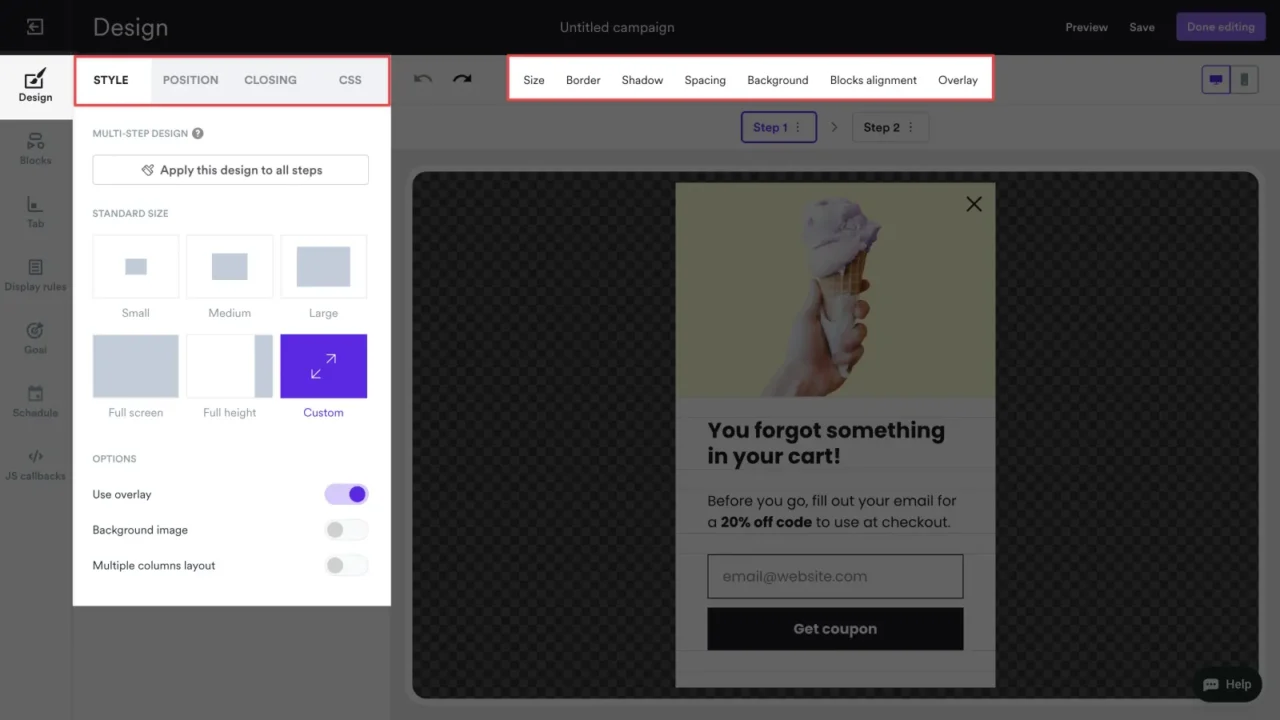Enable the Background image switch
1280x720 pixels.
346,530
